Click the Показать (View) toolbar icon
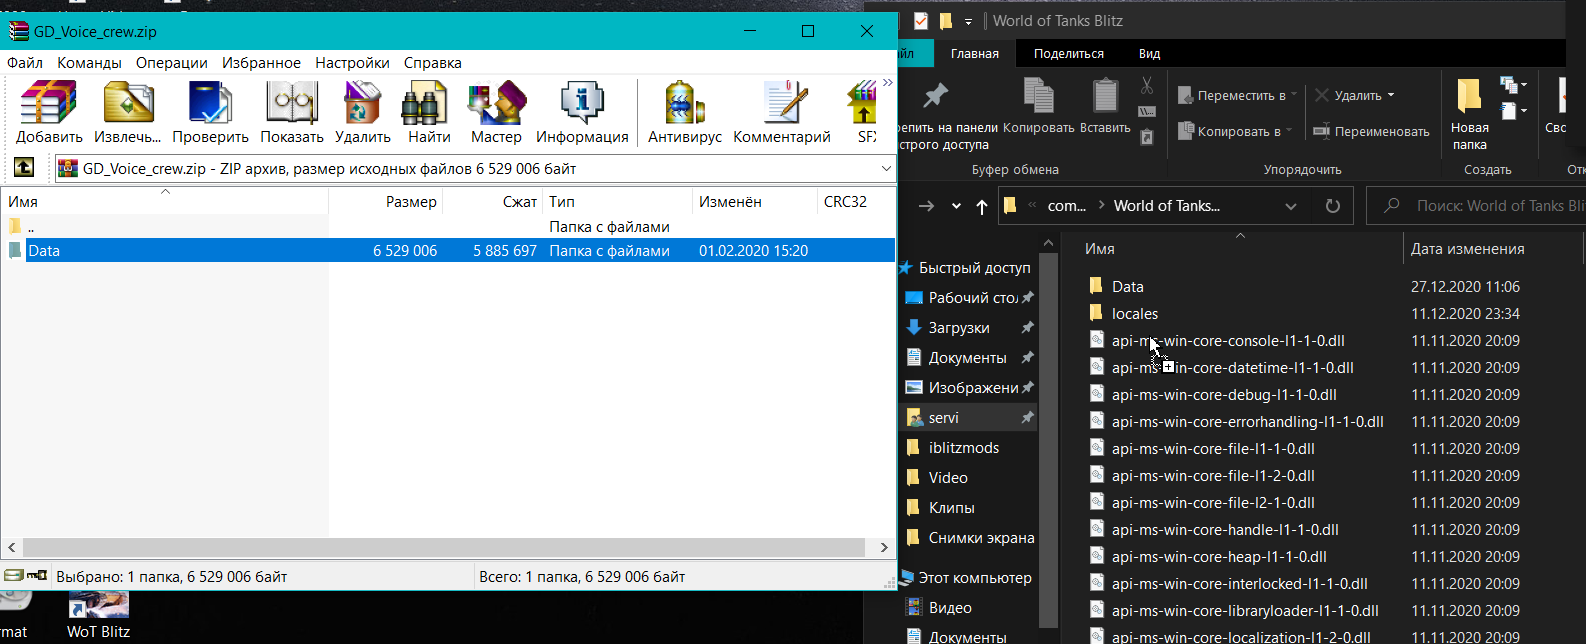This screenshot has height=644, width=1586. tap(292, 112)
